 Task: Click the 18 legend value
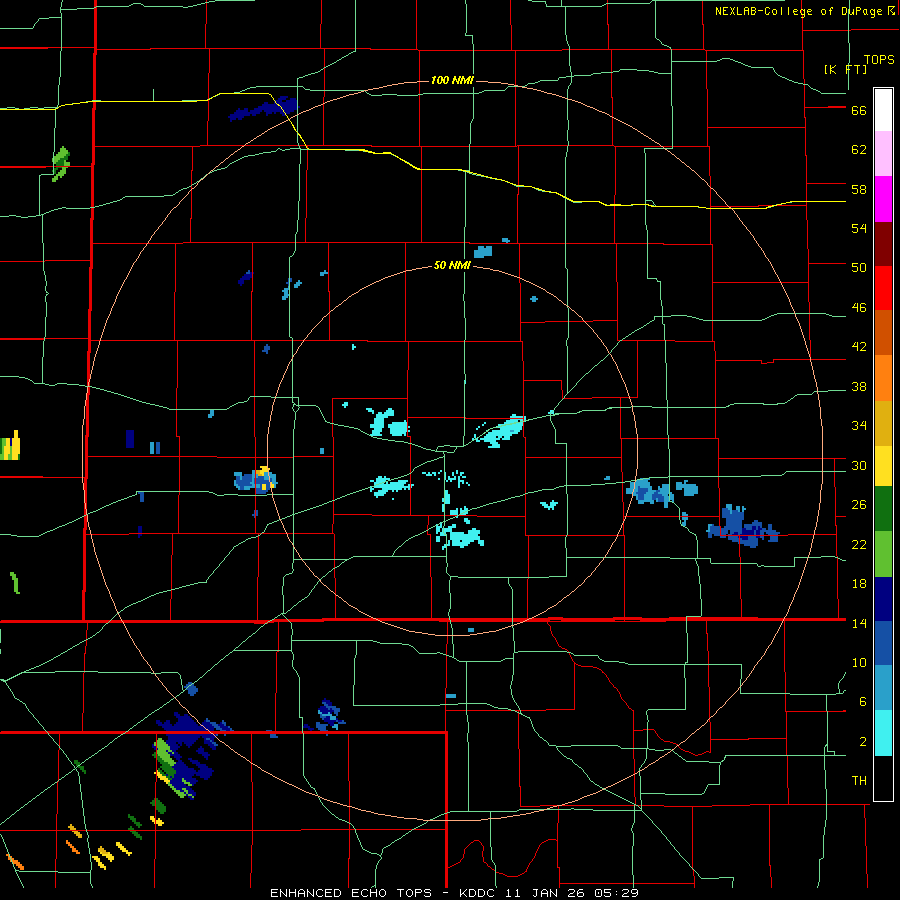coord(859,584)
